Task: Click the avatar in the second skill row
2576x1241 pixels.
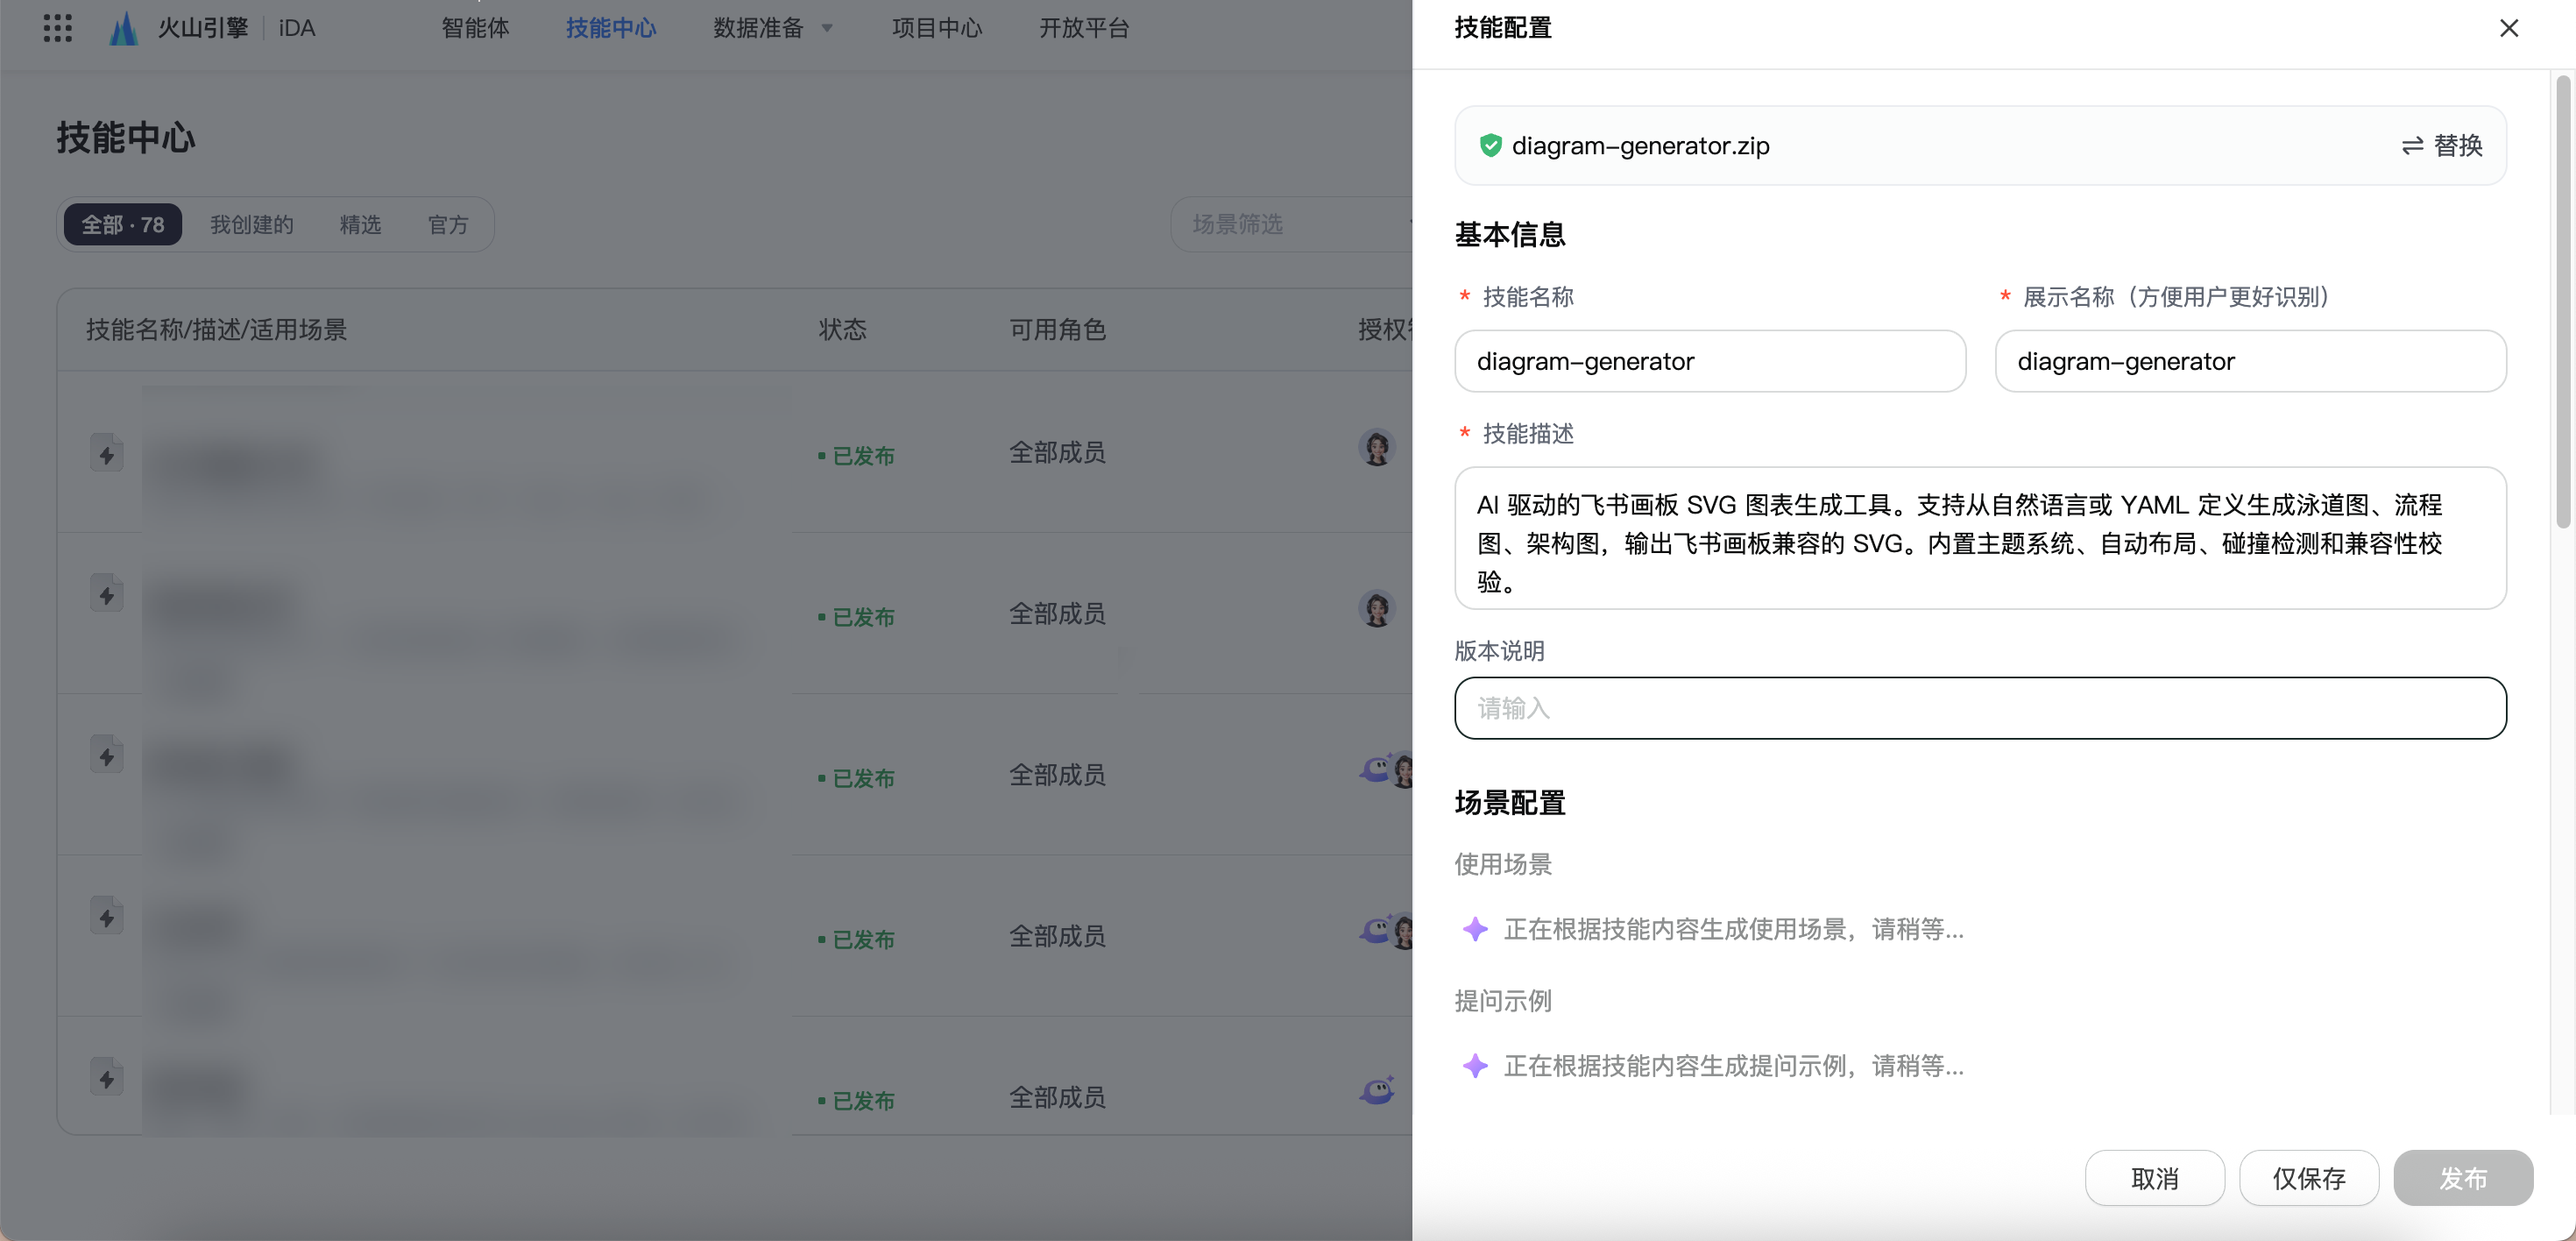Action: 1377,608
